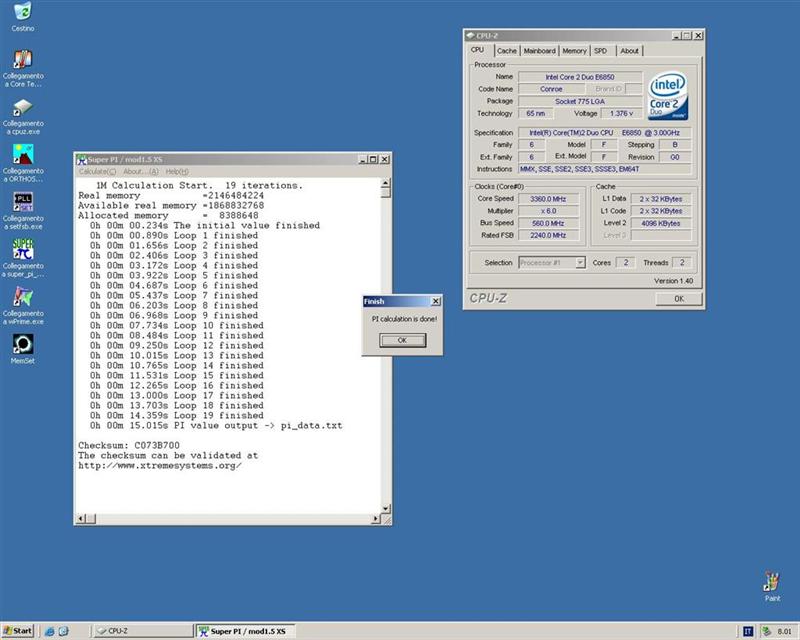The height and width of the screenshot is (640, 800).
Task: Click the taskbar clock showing 8.01
Action: (x=784, y=631)
